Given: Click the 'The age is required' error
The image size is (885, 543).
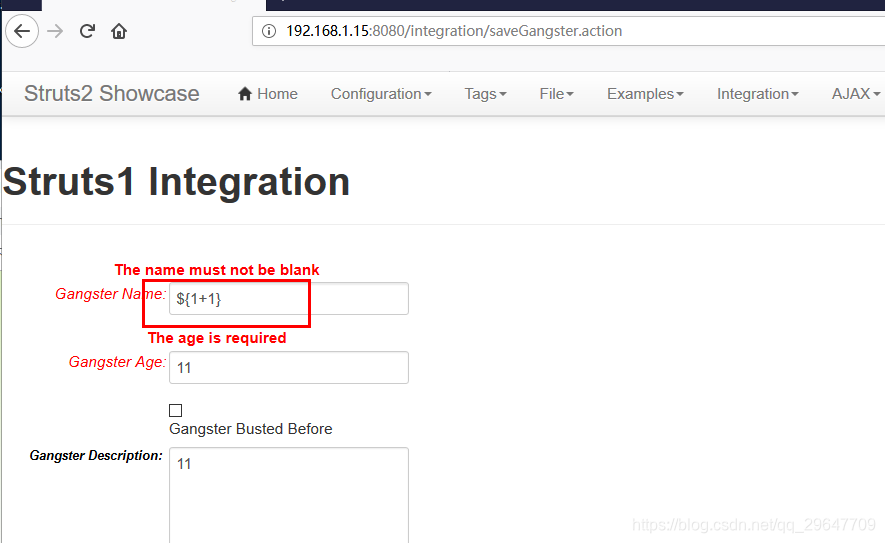Looking at the screenshot, I should tap(217, 338).
